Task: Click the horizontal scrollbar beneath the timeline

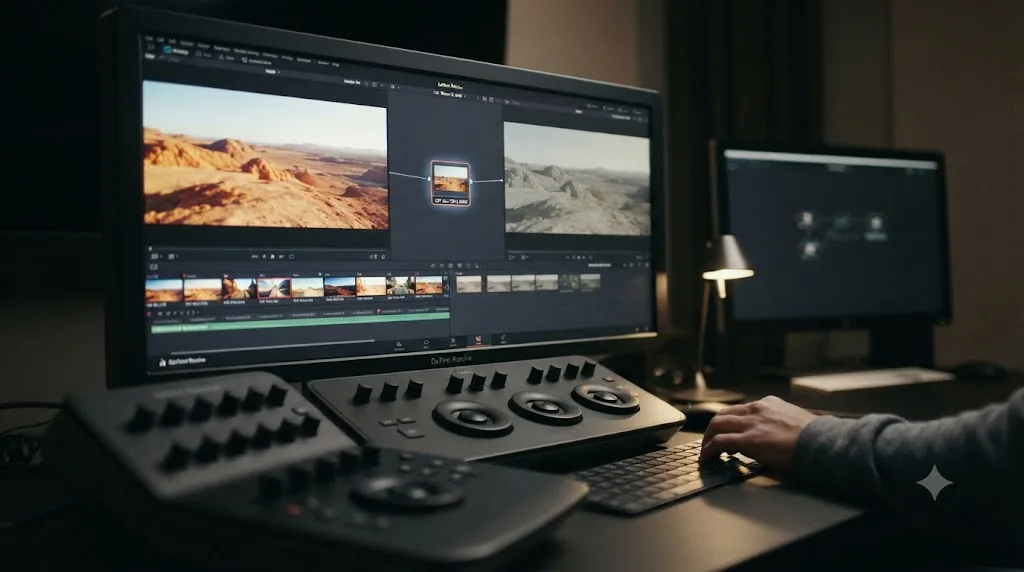Action: coord(275,346)
